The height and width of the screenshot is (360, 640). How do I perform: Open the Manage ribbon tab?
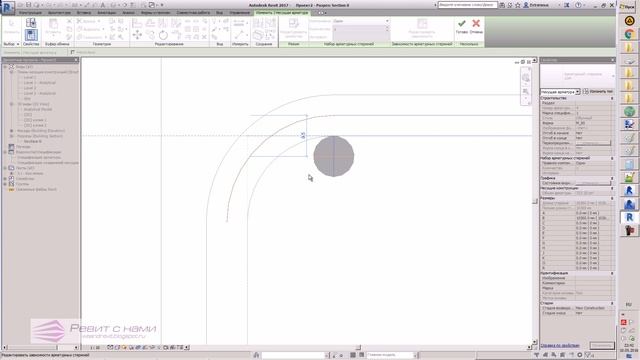tap(240, 13)
